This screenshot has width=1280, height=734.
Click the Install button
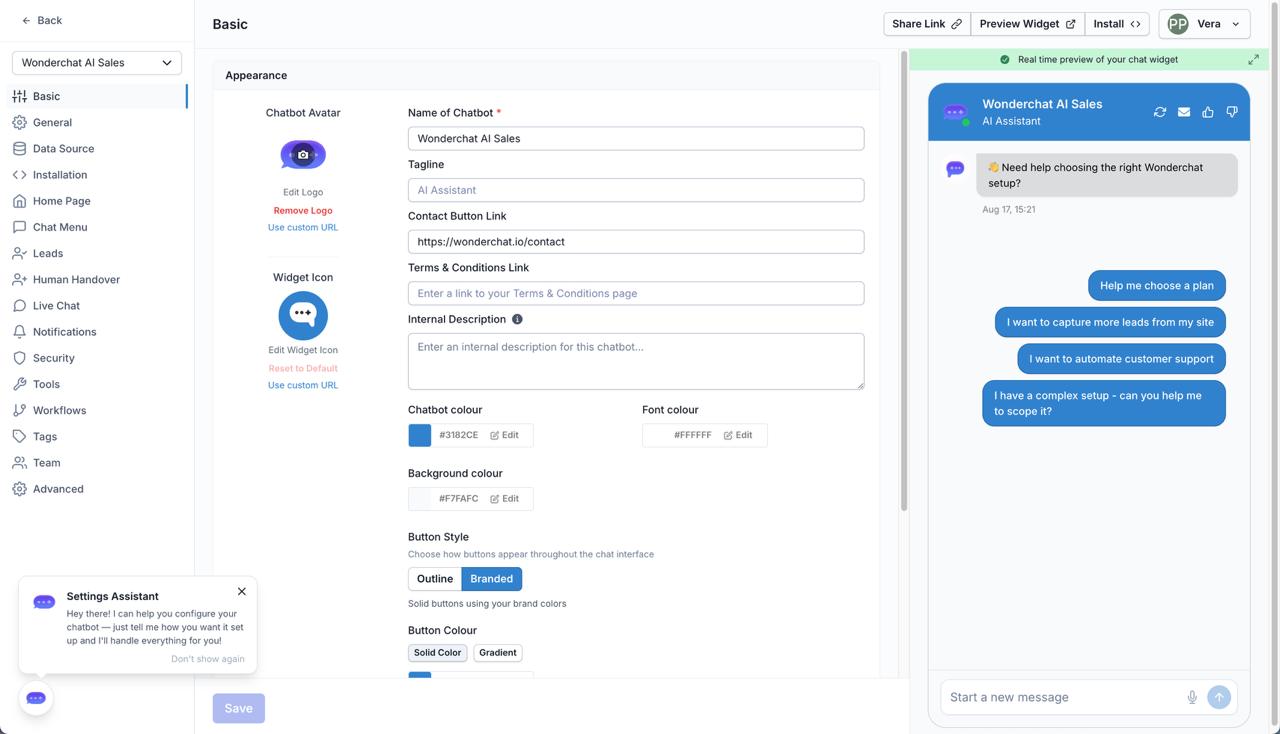point(1116,24)
